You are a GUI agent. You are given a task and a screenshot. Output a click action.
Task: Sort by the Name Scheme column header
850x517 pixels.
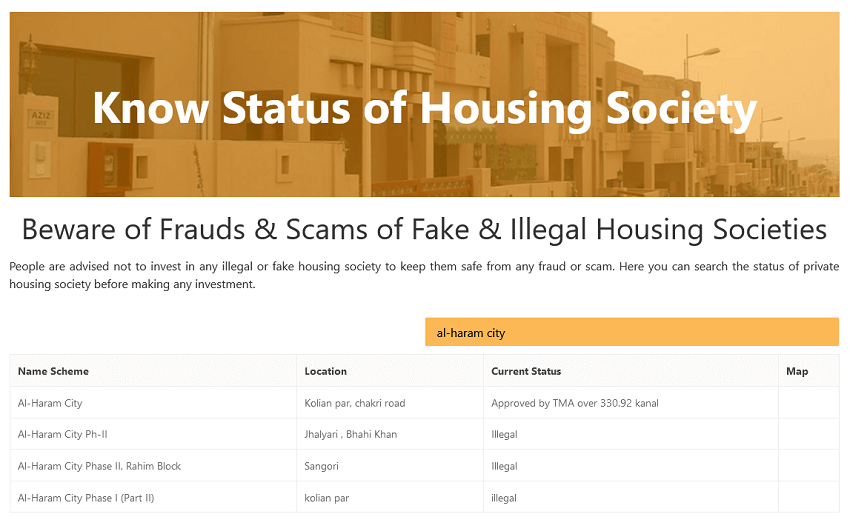53,371
